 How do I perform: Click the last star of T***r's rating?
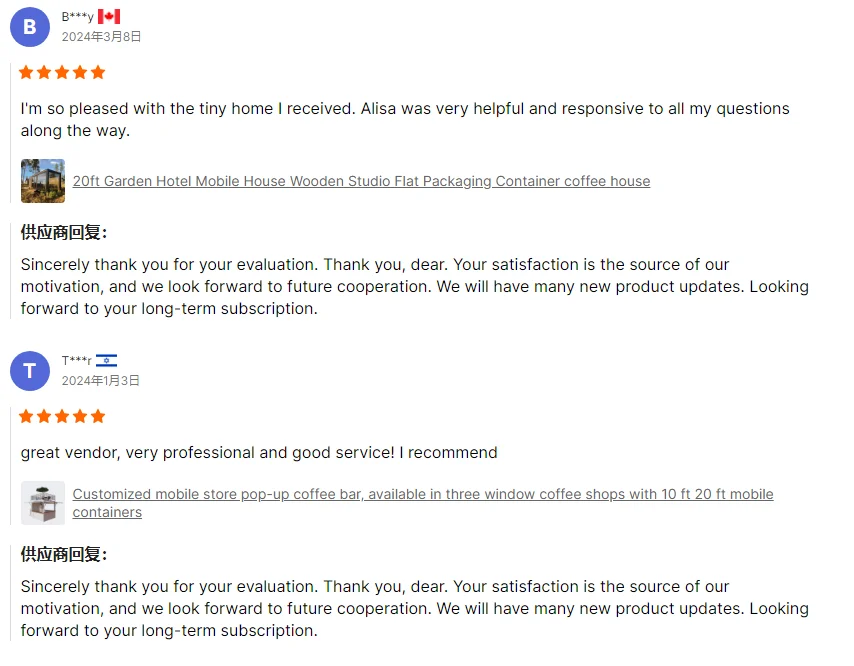click(98, 417)
